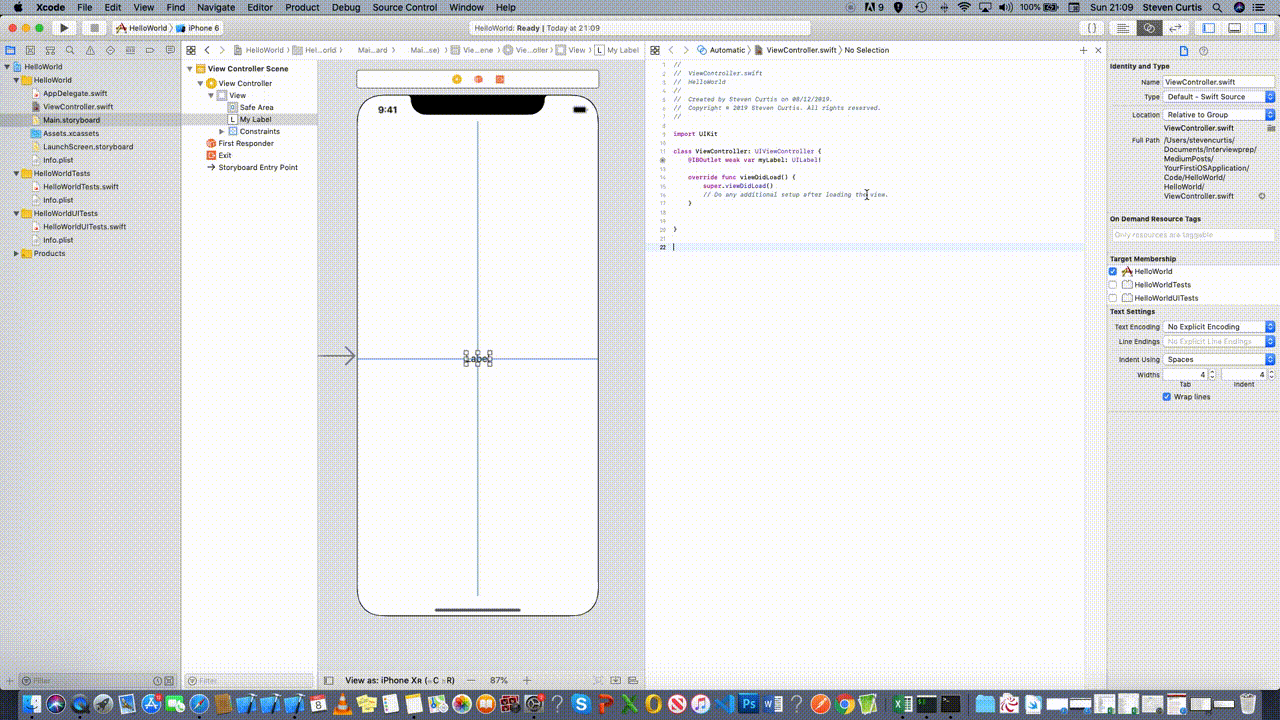This screenshot has width=1280, height=720.
Task: Edit the file Name field
Action: 1219,82
